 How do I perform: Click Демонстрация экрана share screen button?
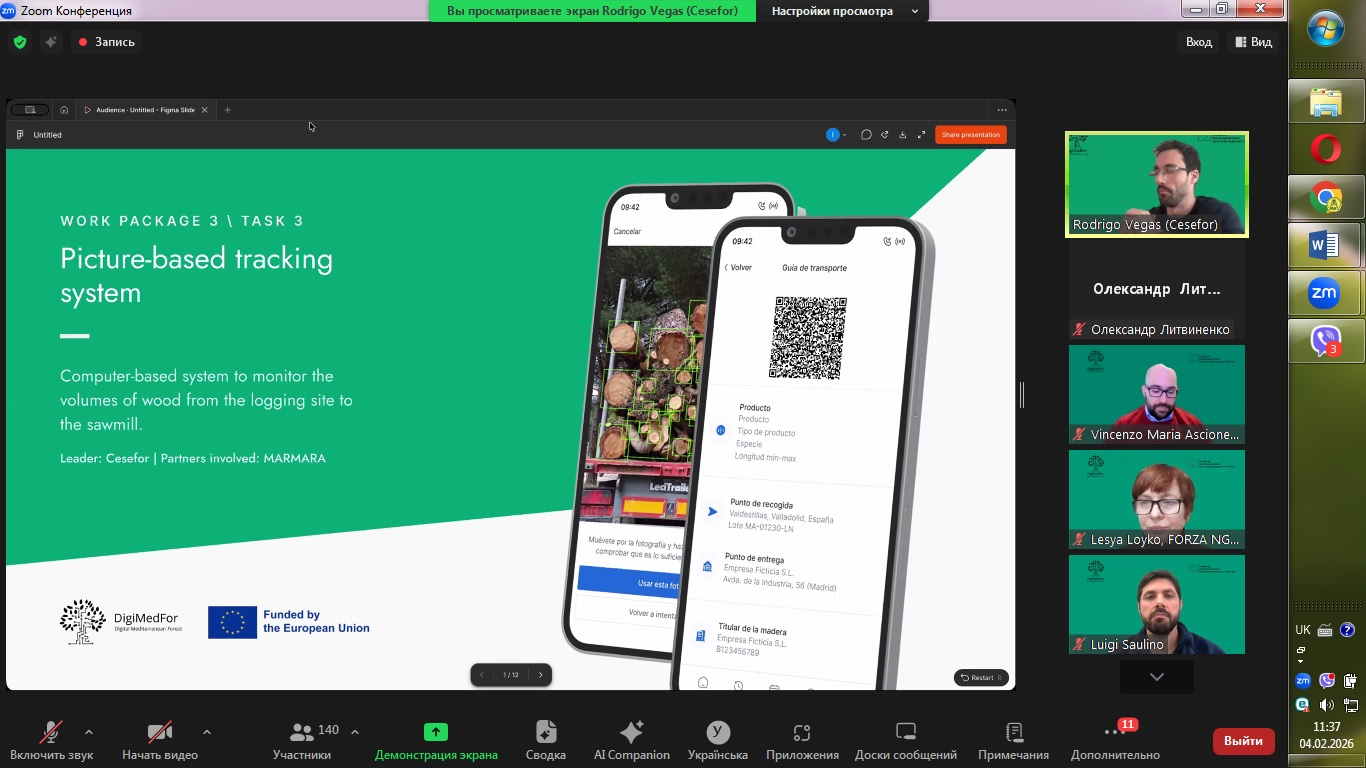[435, 740]
